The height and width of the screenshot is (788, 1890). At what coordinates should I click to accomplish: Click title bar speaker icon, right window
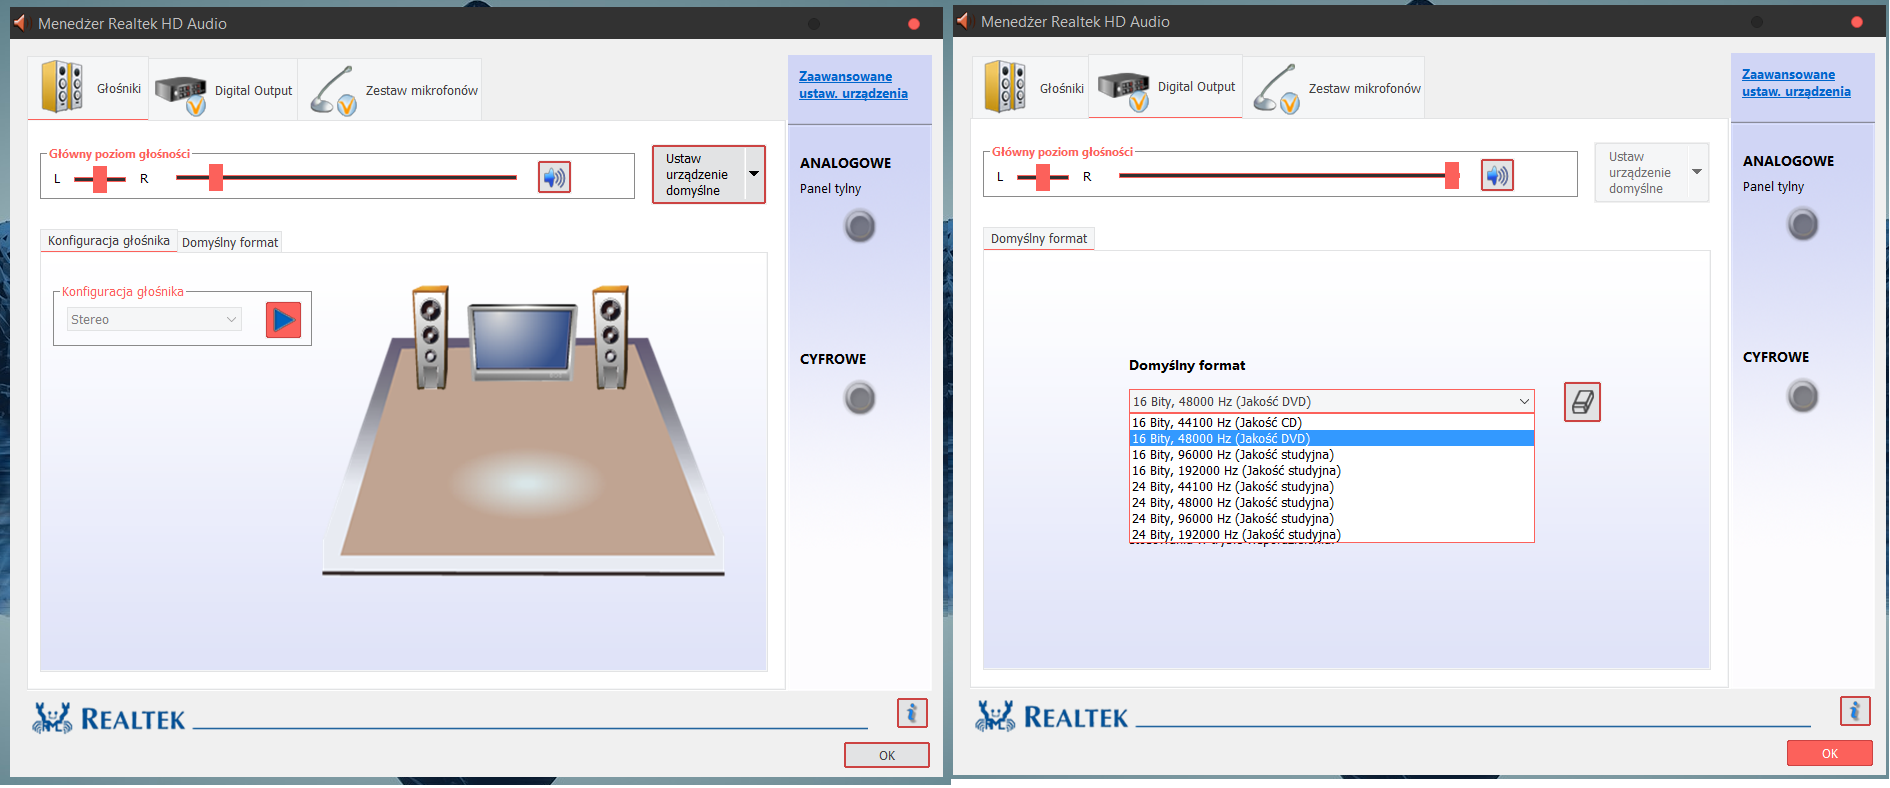point(964,21)
